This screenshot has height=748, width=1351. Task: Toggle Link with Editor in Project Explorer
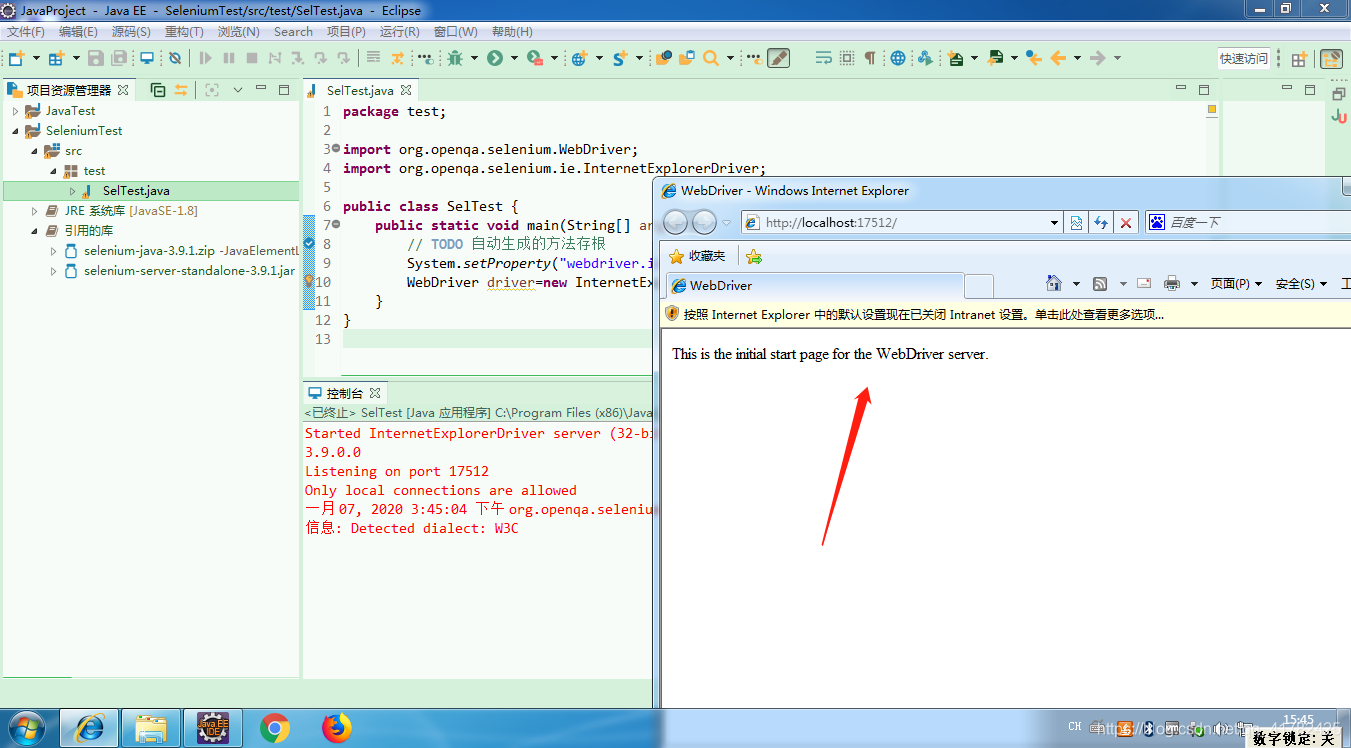pyautogui.click(x=181, y=90)
